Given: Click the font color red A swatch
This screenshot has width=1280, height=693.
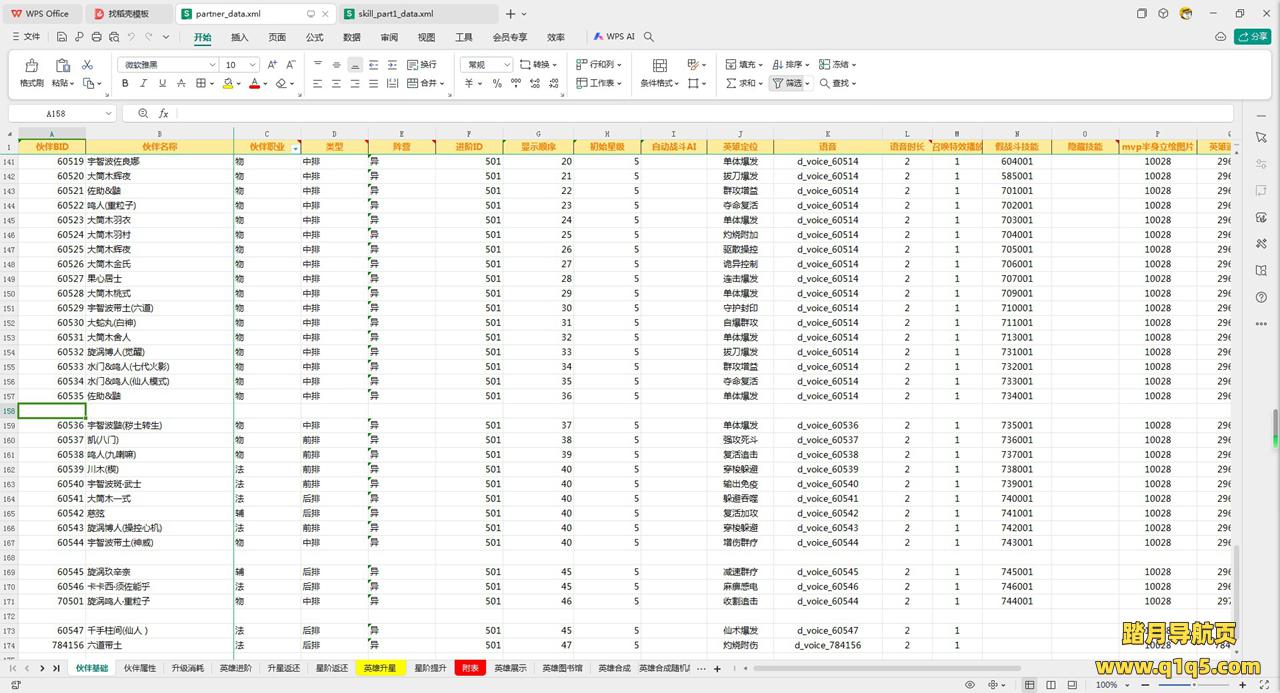Looking at the screenshot, I should pyautogui.click(x=254, y=84).
